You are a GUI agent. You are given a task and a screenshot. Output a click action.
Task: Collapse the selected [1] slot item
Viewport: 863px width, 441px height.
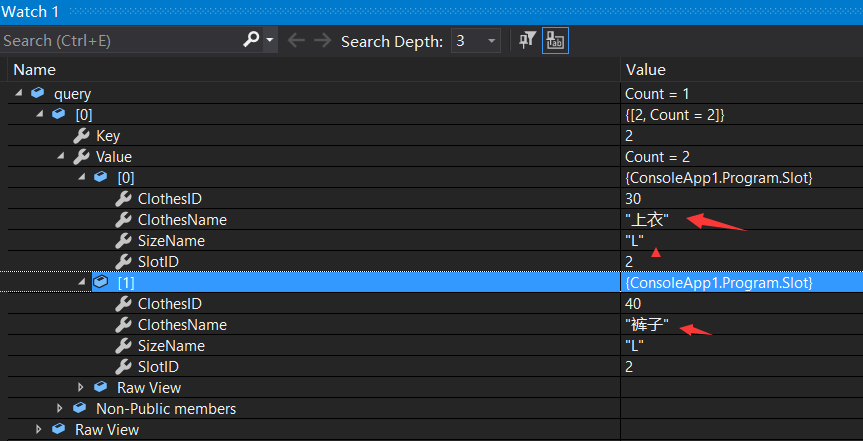point(81,283)
